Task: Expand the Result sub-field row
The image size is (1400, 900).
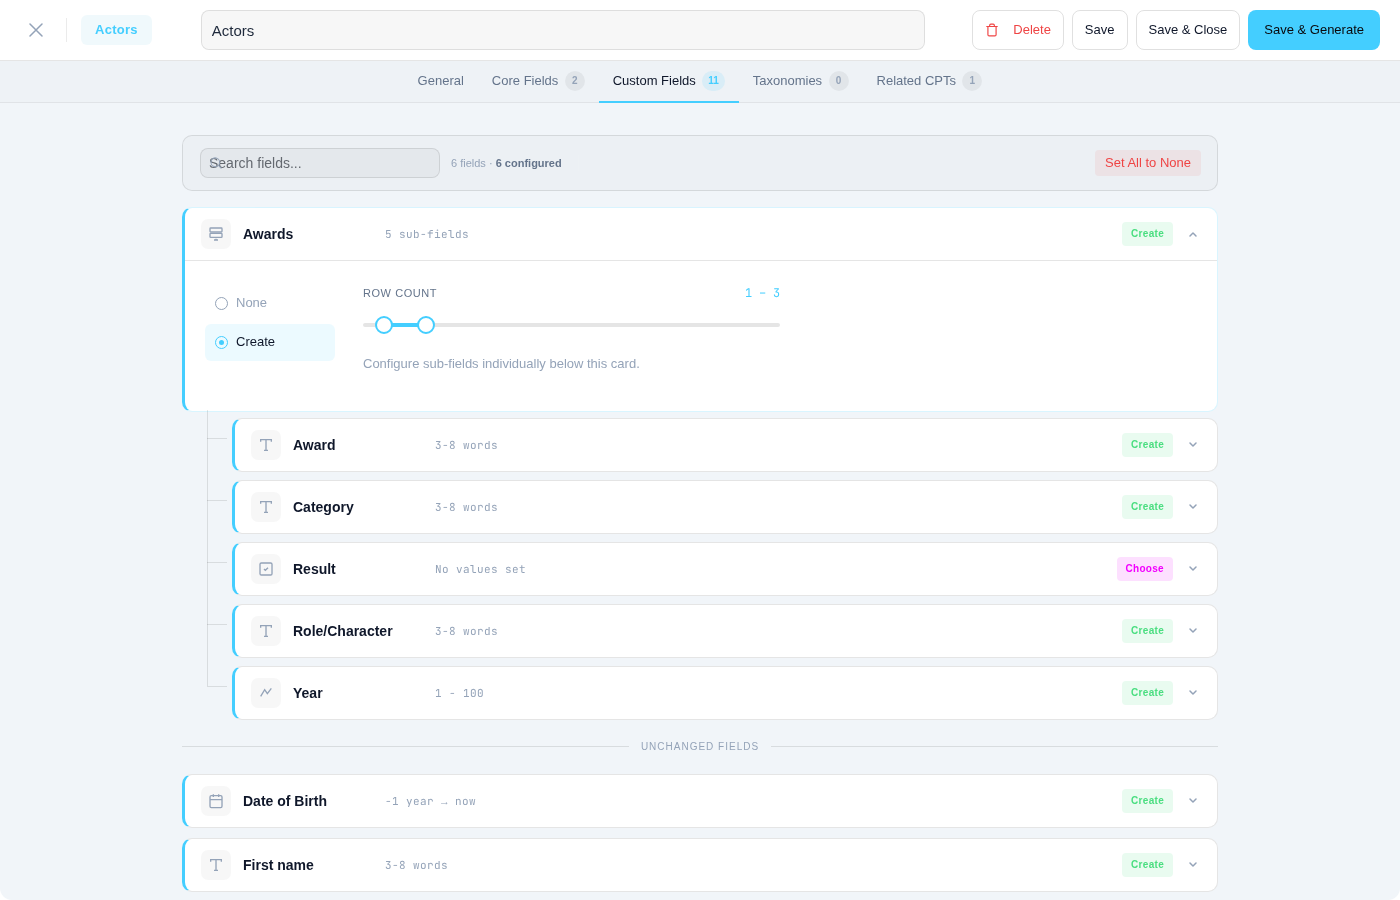Action: tap(1193, 569)
